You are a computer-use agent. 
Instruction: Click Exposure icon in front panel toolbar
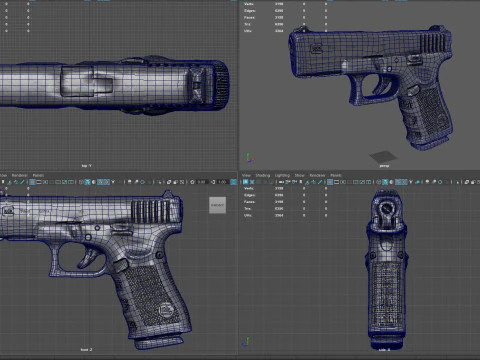pos(192,182)
